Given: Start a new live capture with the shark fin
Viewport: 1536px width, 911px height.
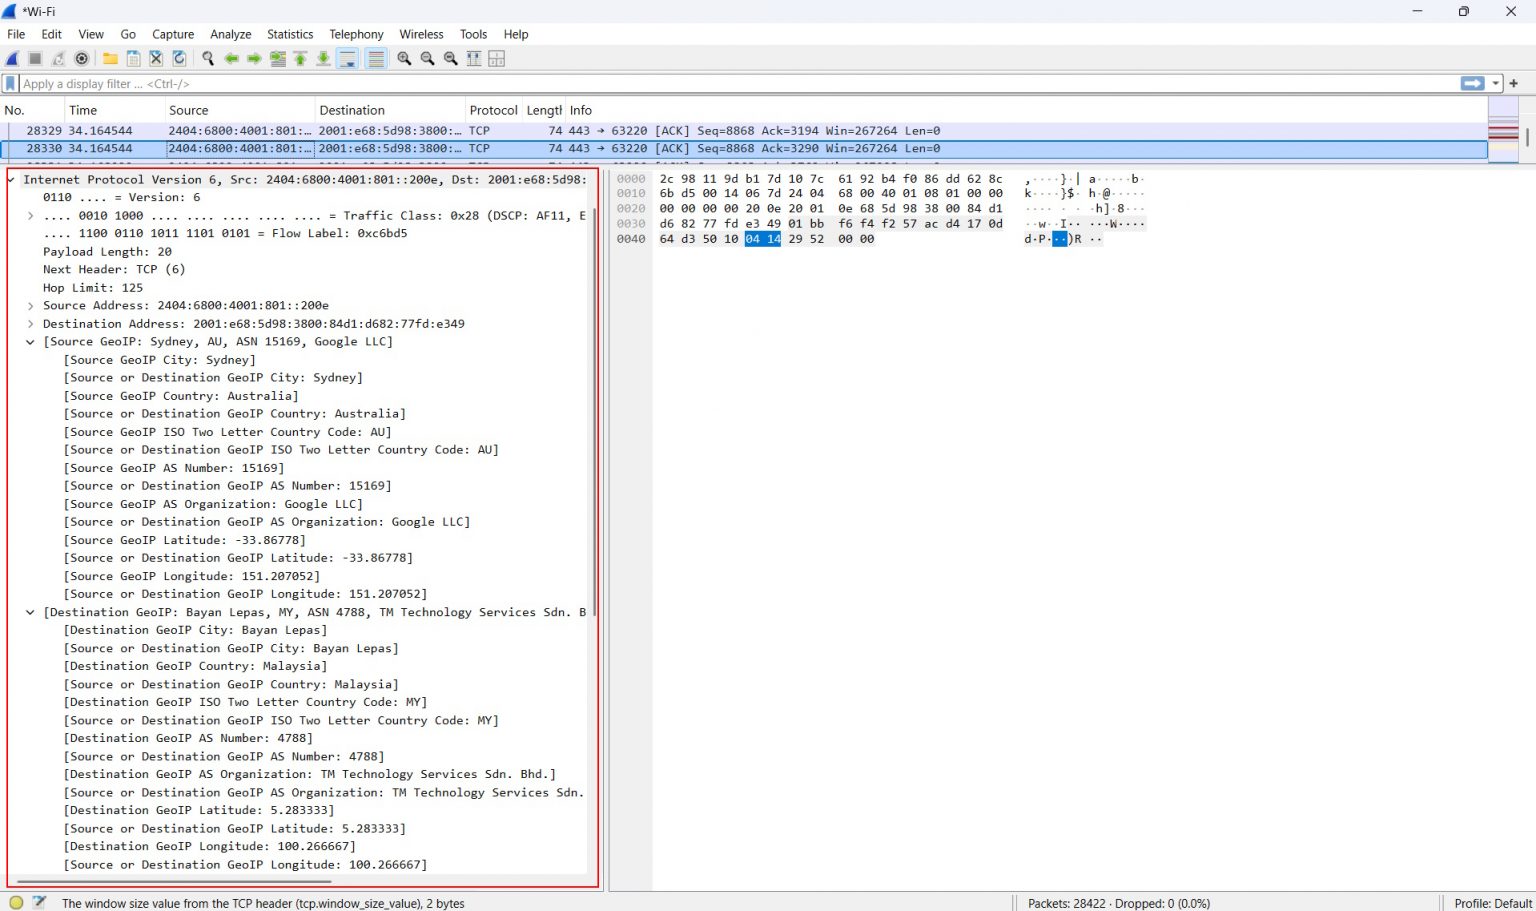Looking at the screenshot, I should (x=12, y=58).
